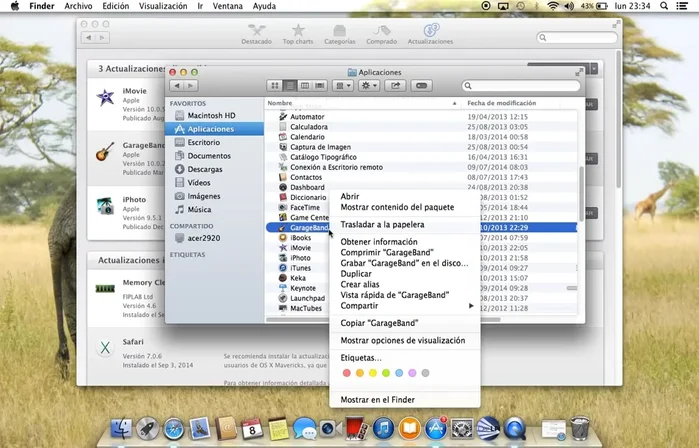Switch Finder to icon view
Image resolution: width=699 pixels, height=448 pixels.
coord(275,86)
